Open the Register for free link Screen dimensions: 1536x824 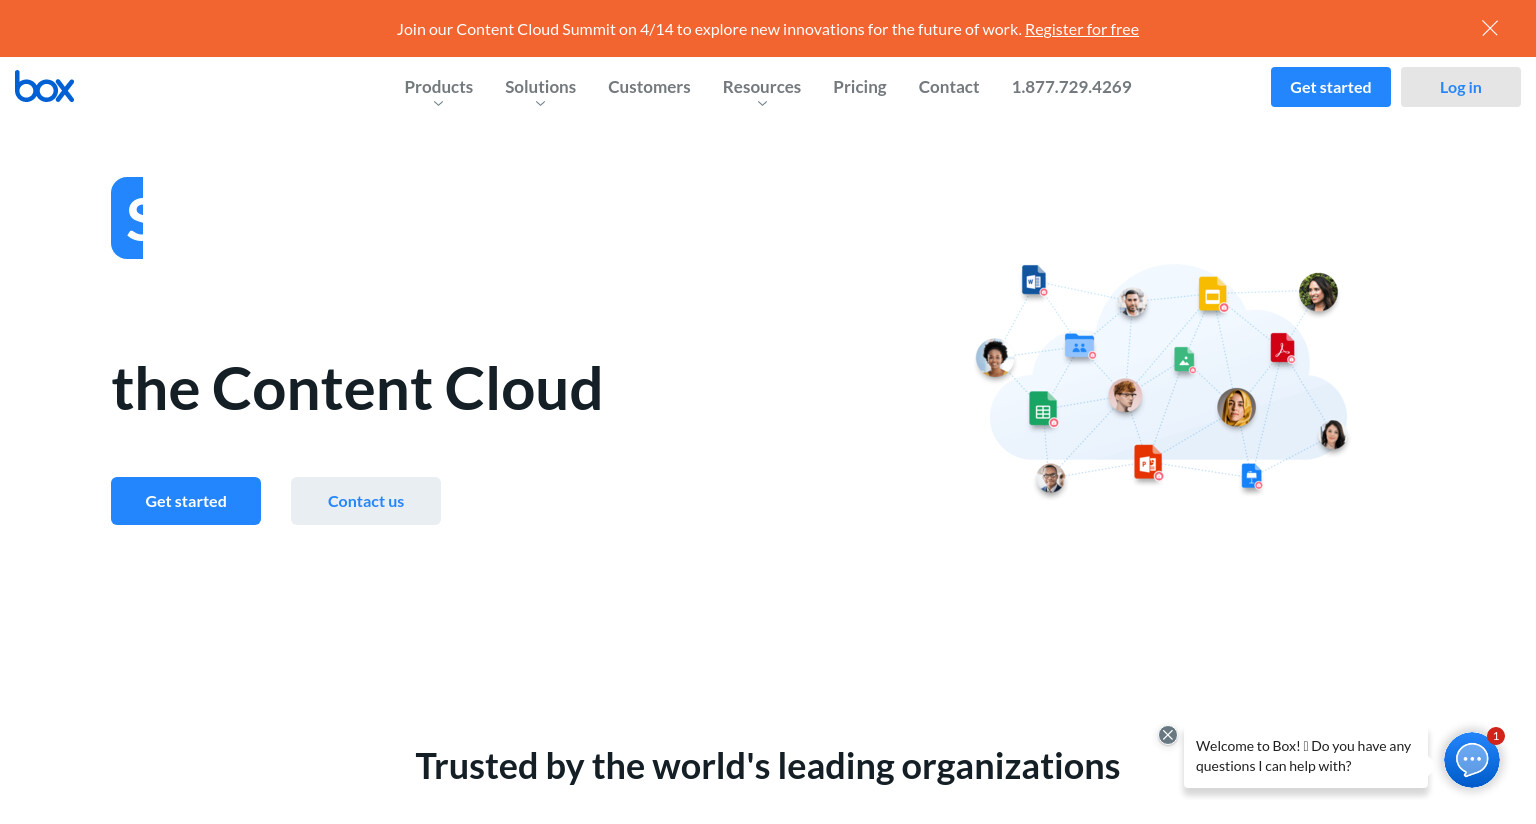1082,29
